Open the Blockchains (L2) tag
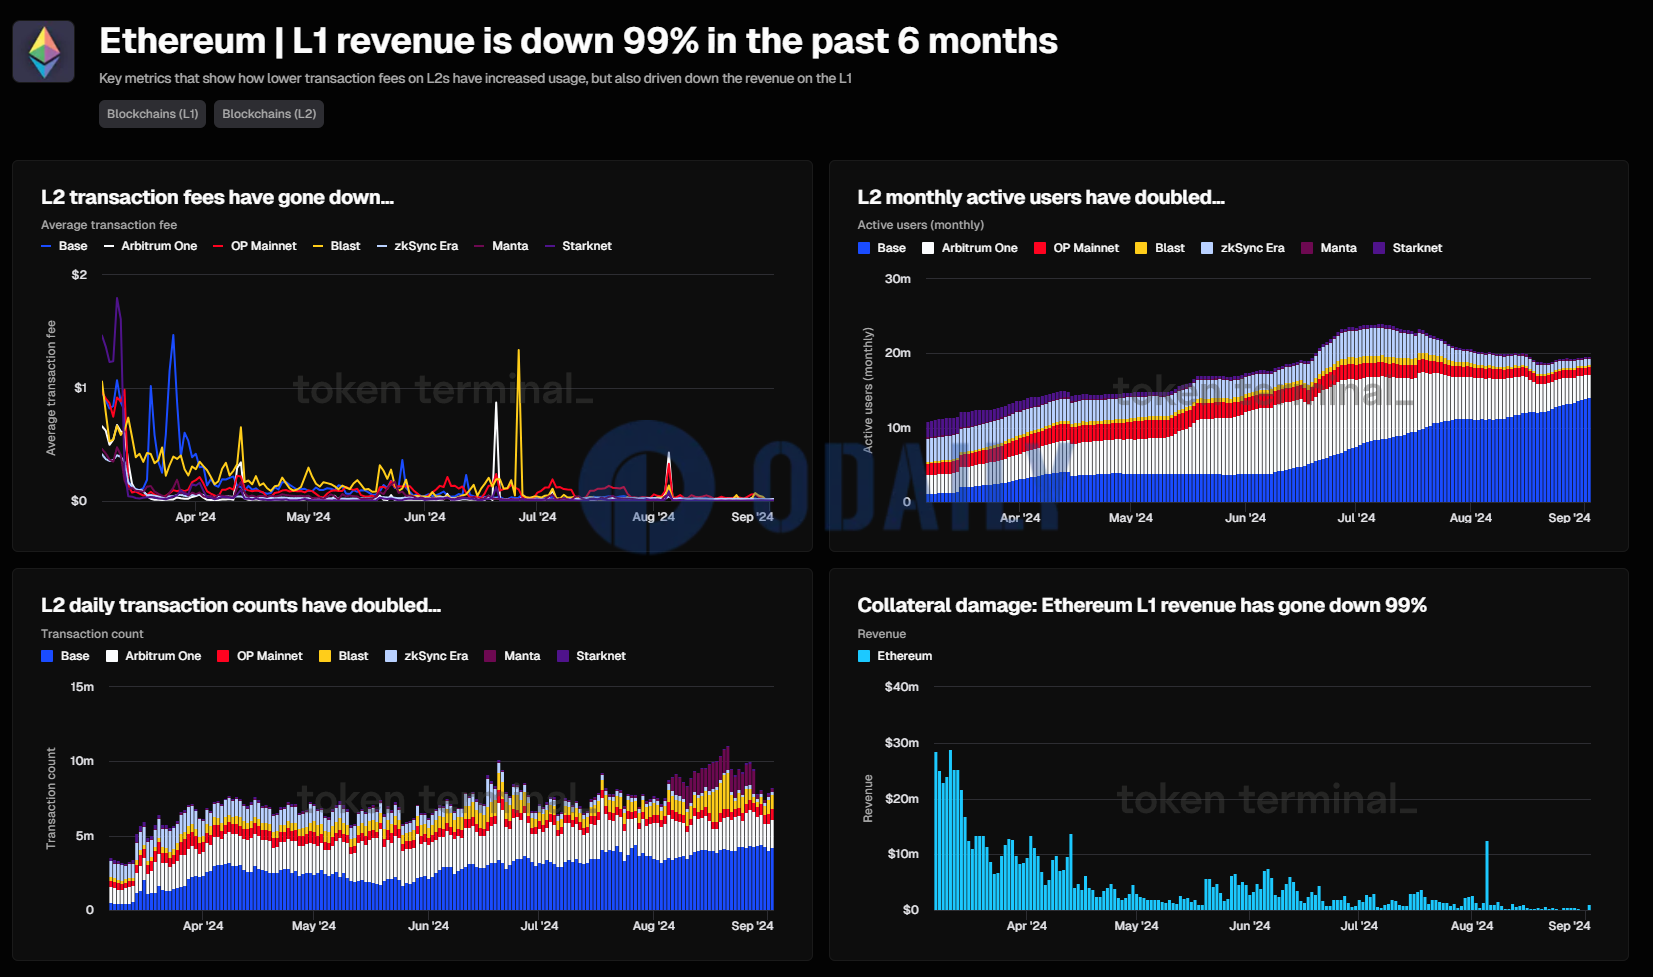This screenshot has width=1653, height=977. click(269, 114)
